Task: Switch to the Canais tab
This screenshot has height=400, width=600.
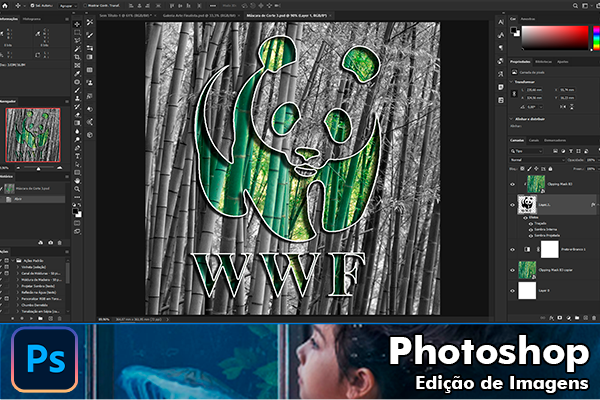Action: (x=534, y=140)
